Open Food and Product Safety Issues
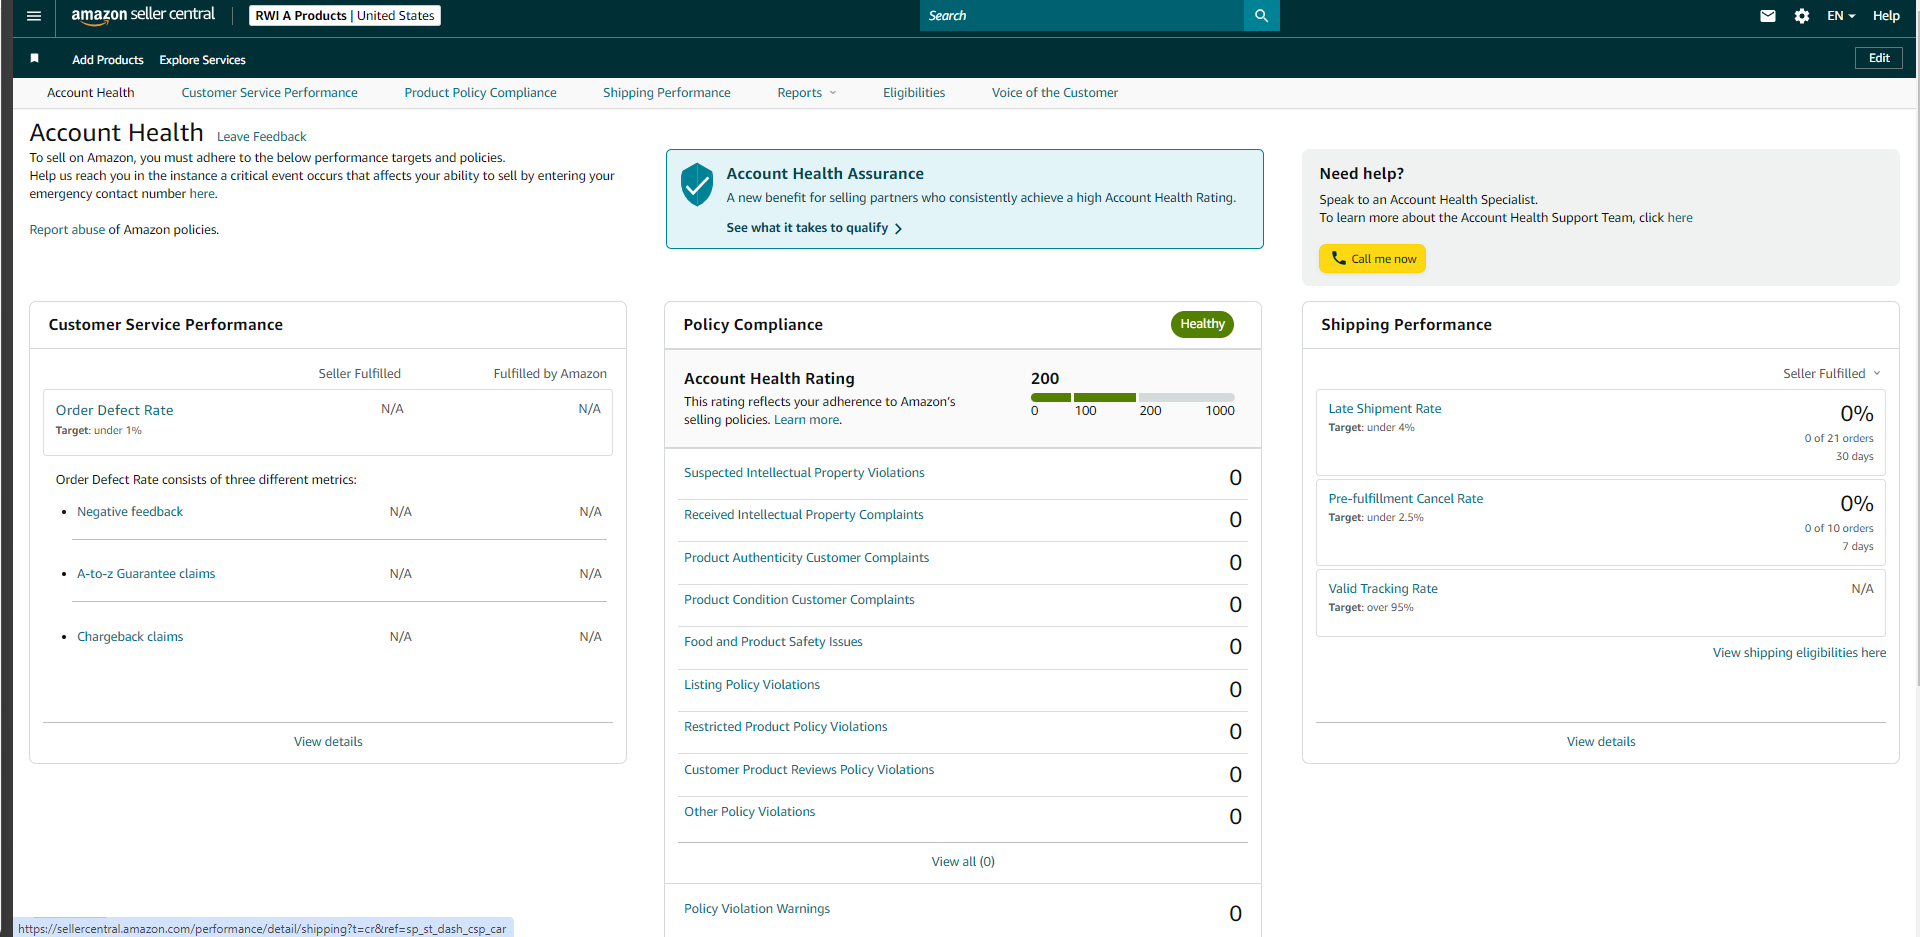 pyautogui.click(x=773, y=642)
